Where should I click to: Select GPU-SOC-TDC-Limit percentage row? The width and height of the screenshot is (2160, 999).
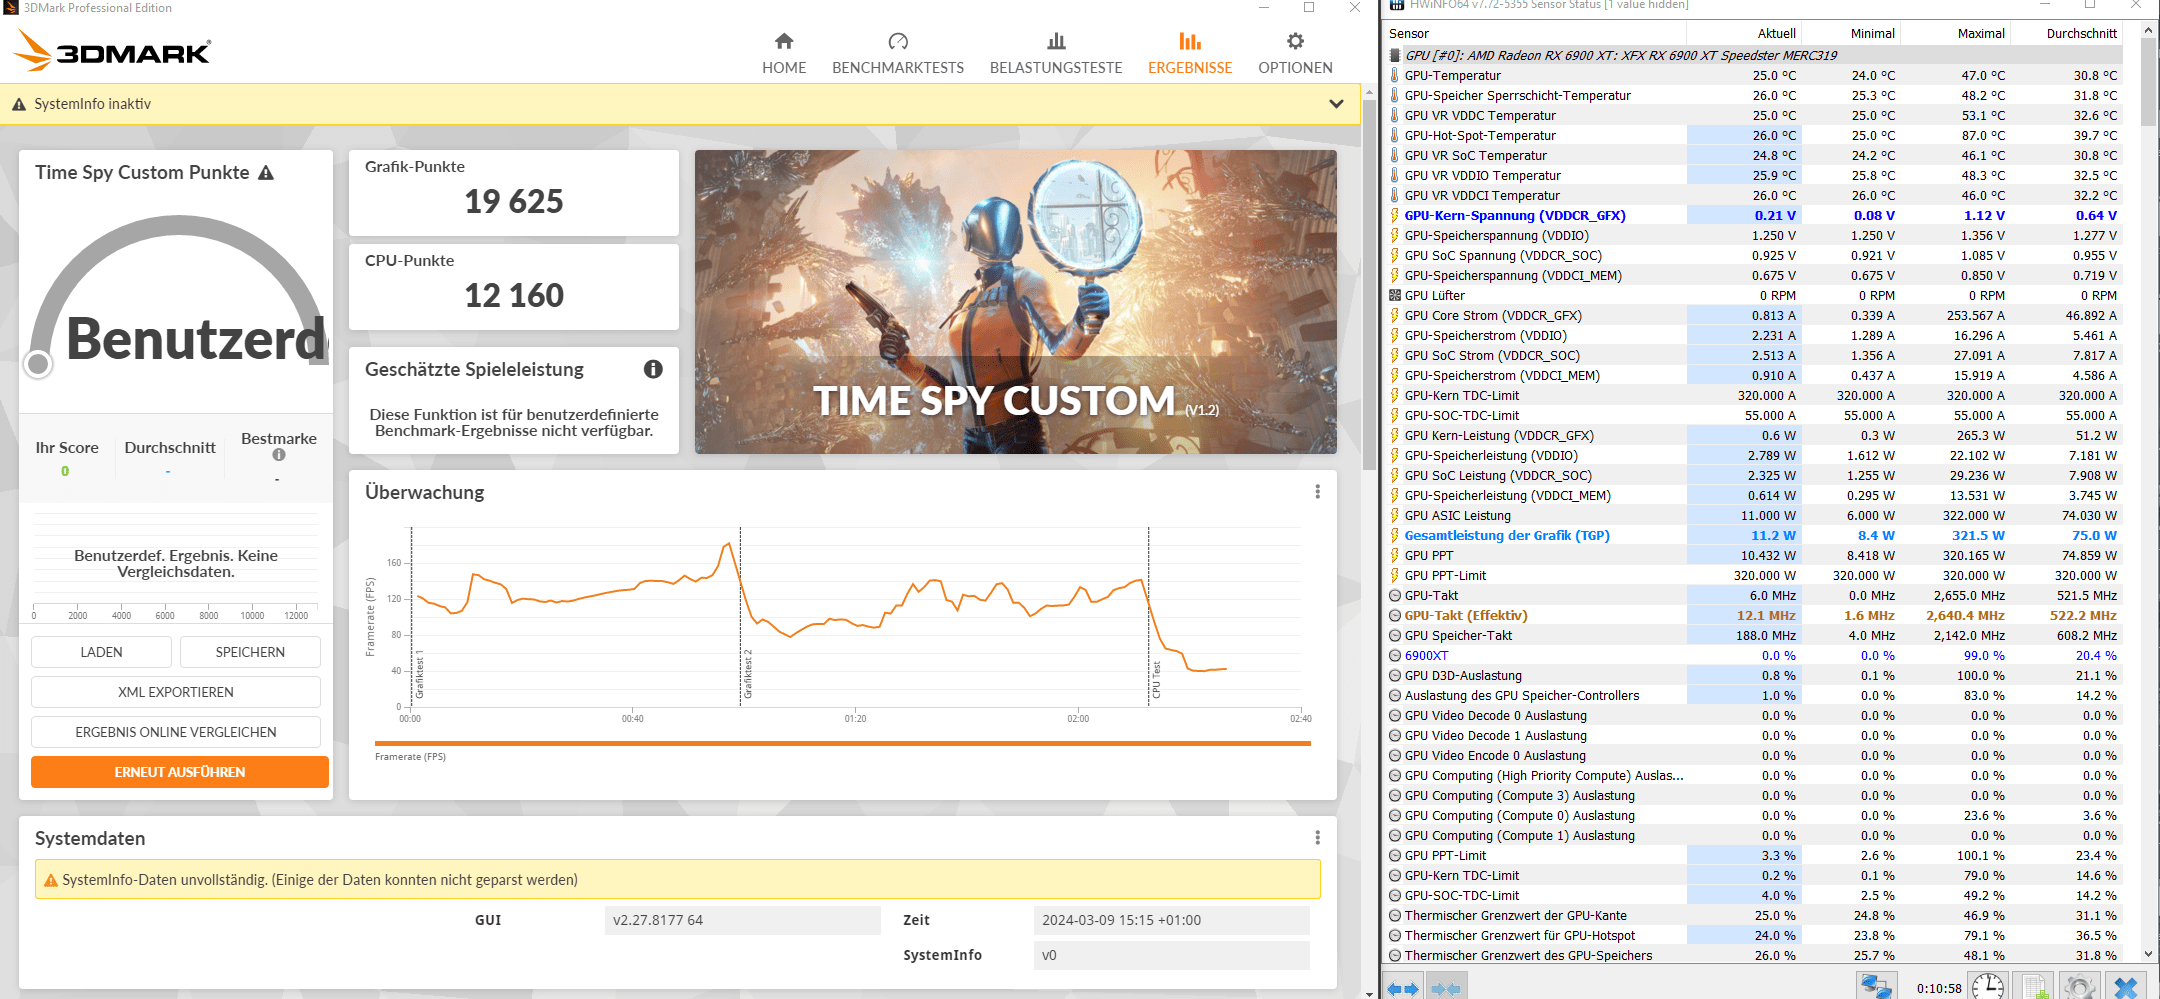coord(1755,895)
